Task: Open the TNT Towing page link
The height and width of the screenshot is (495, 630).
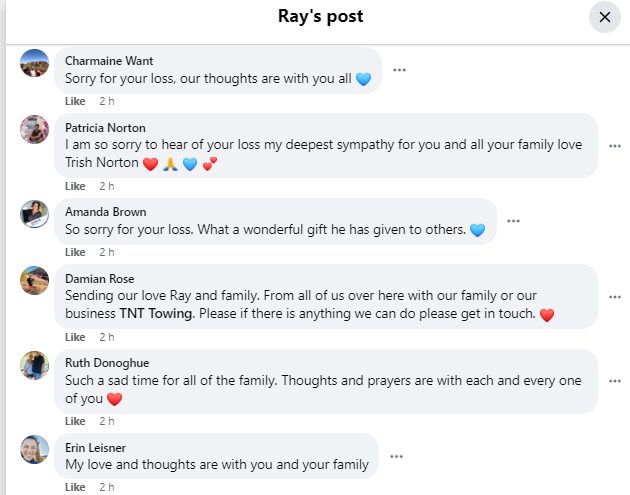Action: (x=157, y=314)
